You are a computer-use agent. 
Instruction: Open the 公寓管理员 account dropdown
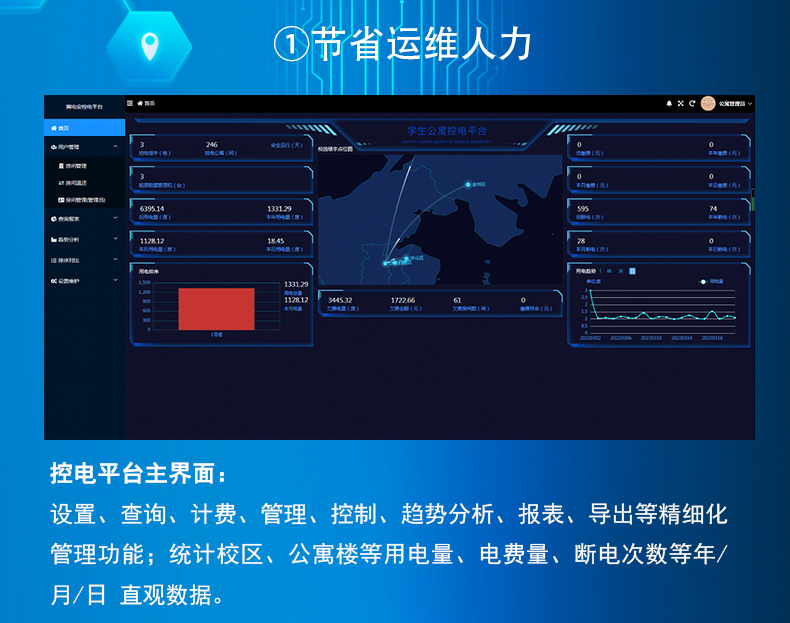click(x=735, y=103)
